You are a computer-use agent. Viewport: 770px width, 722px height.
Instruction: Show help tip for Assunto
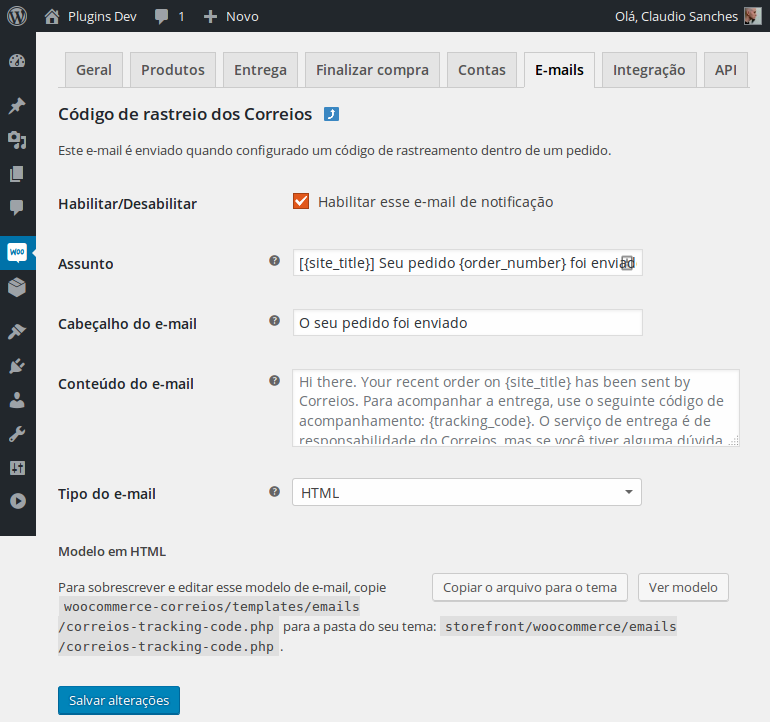click(275, 261)
